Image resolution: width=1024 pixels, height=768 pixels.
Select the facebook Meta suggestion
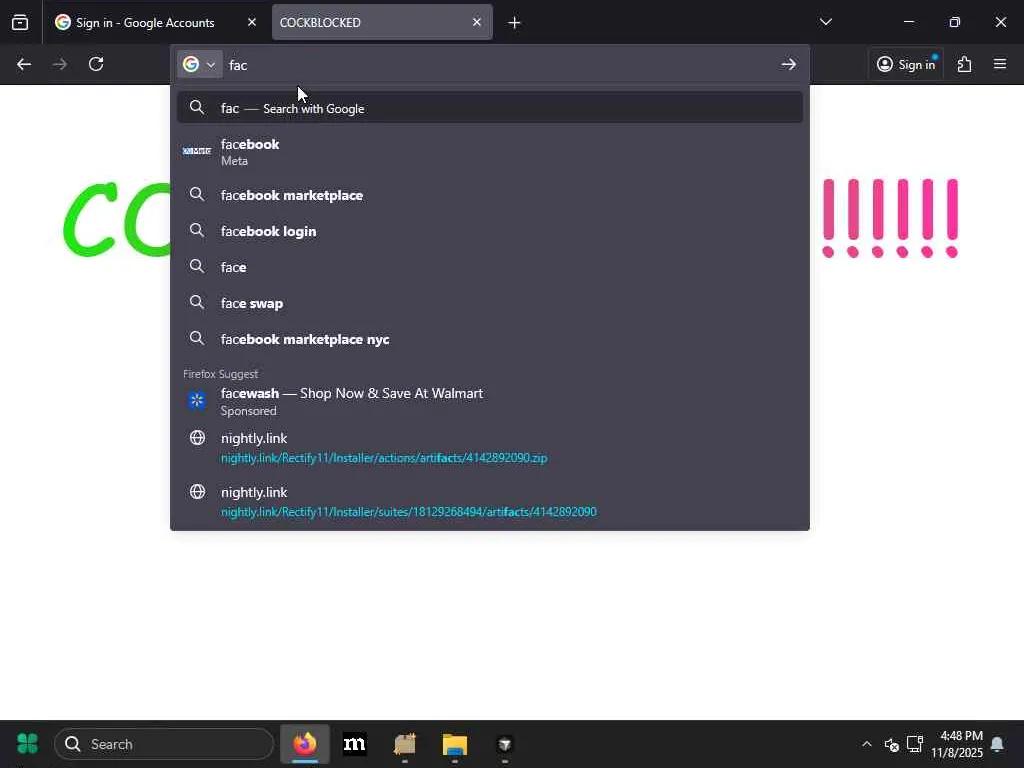[x=490, y=152]
